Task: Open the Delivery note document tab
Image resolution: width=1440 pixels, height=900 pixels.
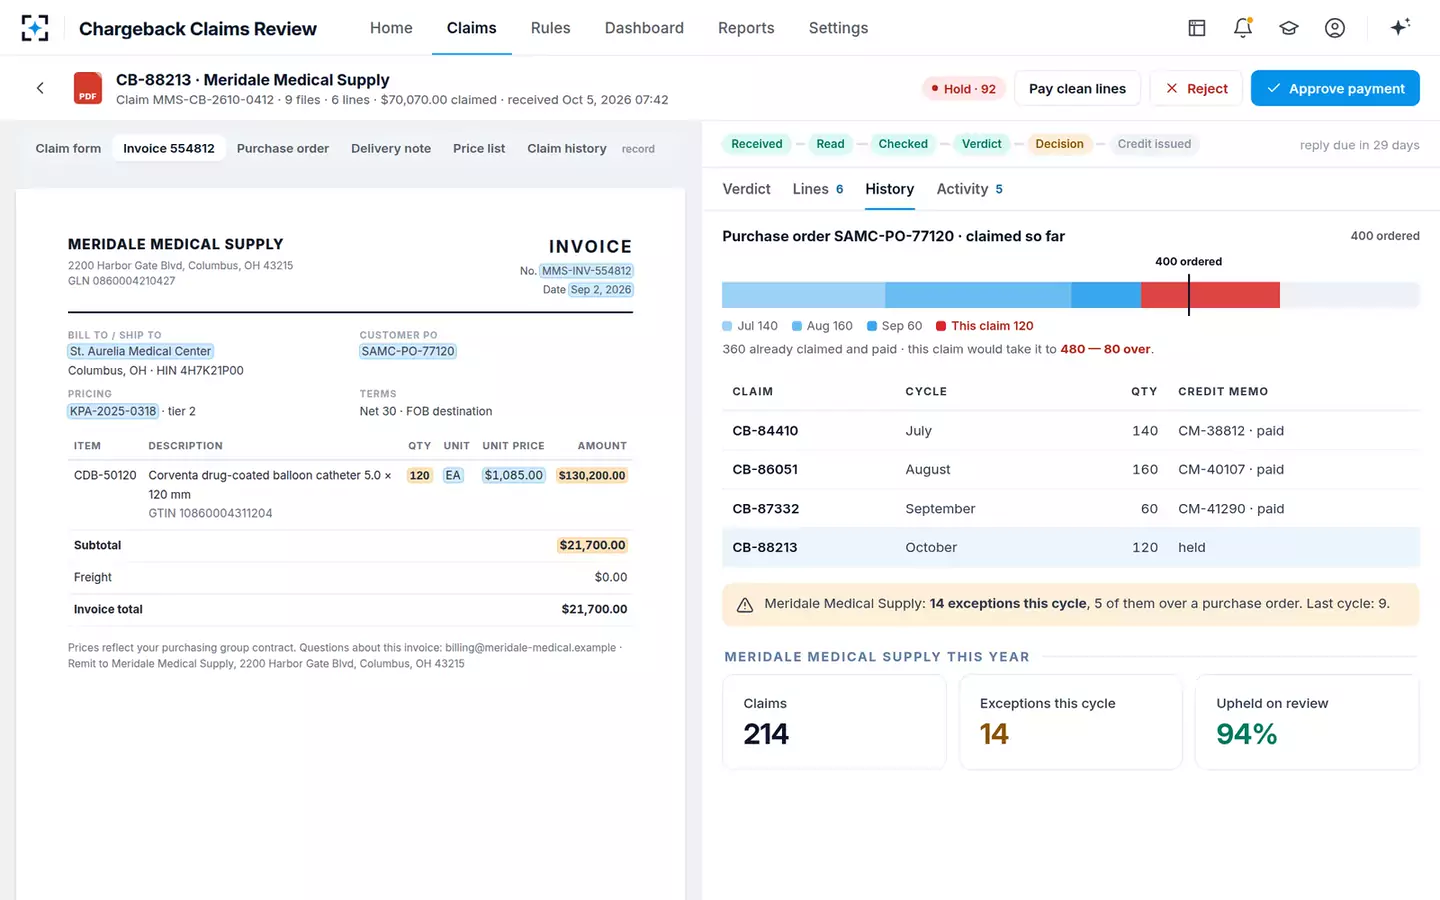Action: click(391, 148)
